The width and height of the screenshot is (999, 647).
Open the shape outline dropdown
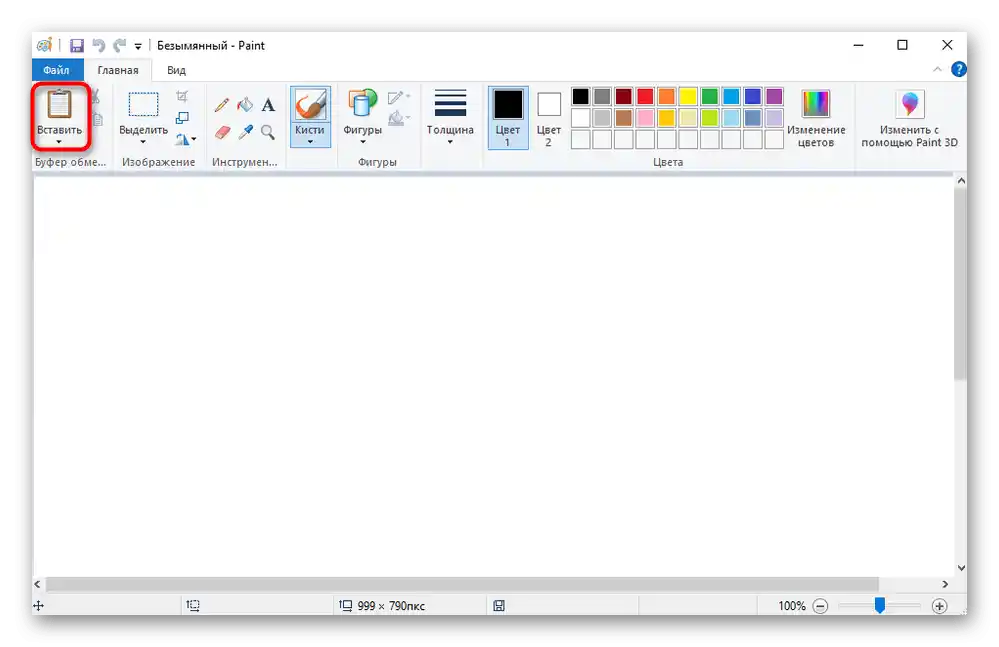pos(399,97)
